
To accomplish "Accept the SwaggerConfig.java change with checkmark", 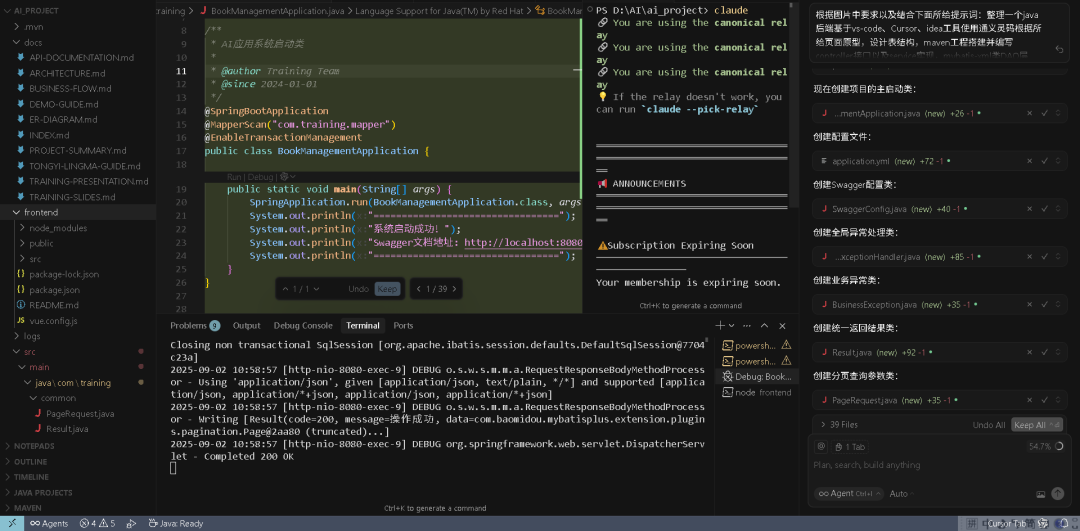I will coord(1044,209).
